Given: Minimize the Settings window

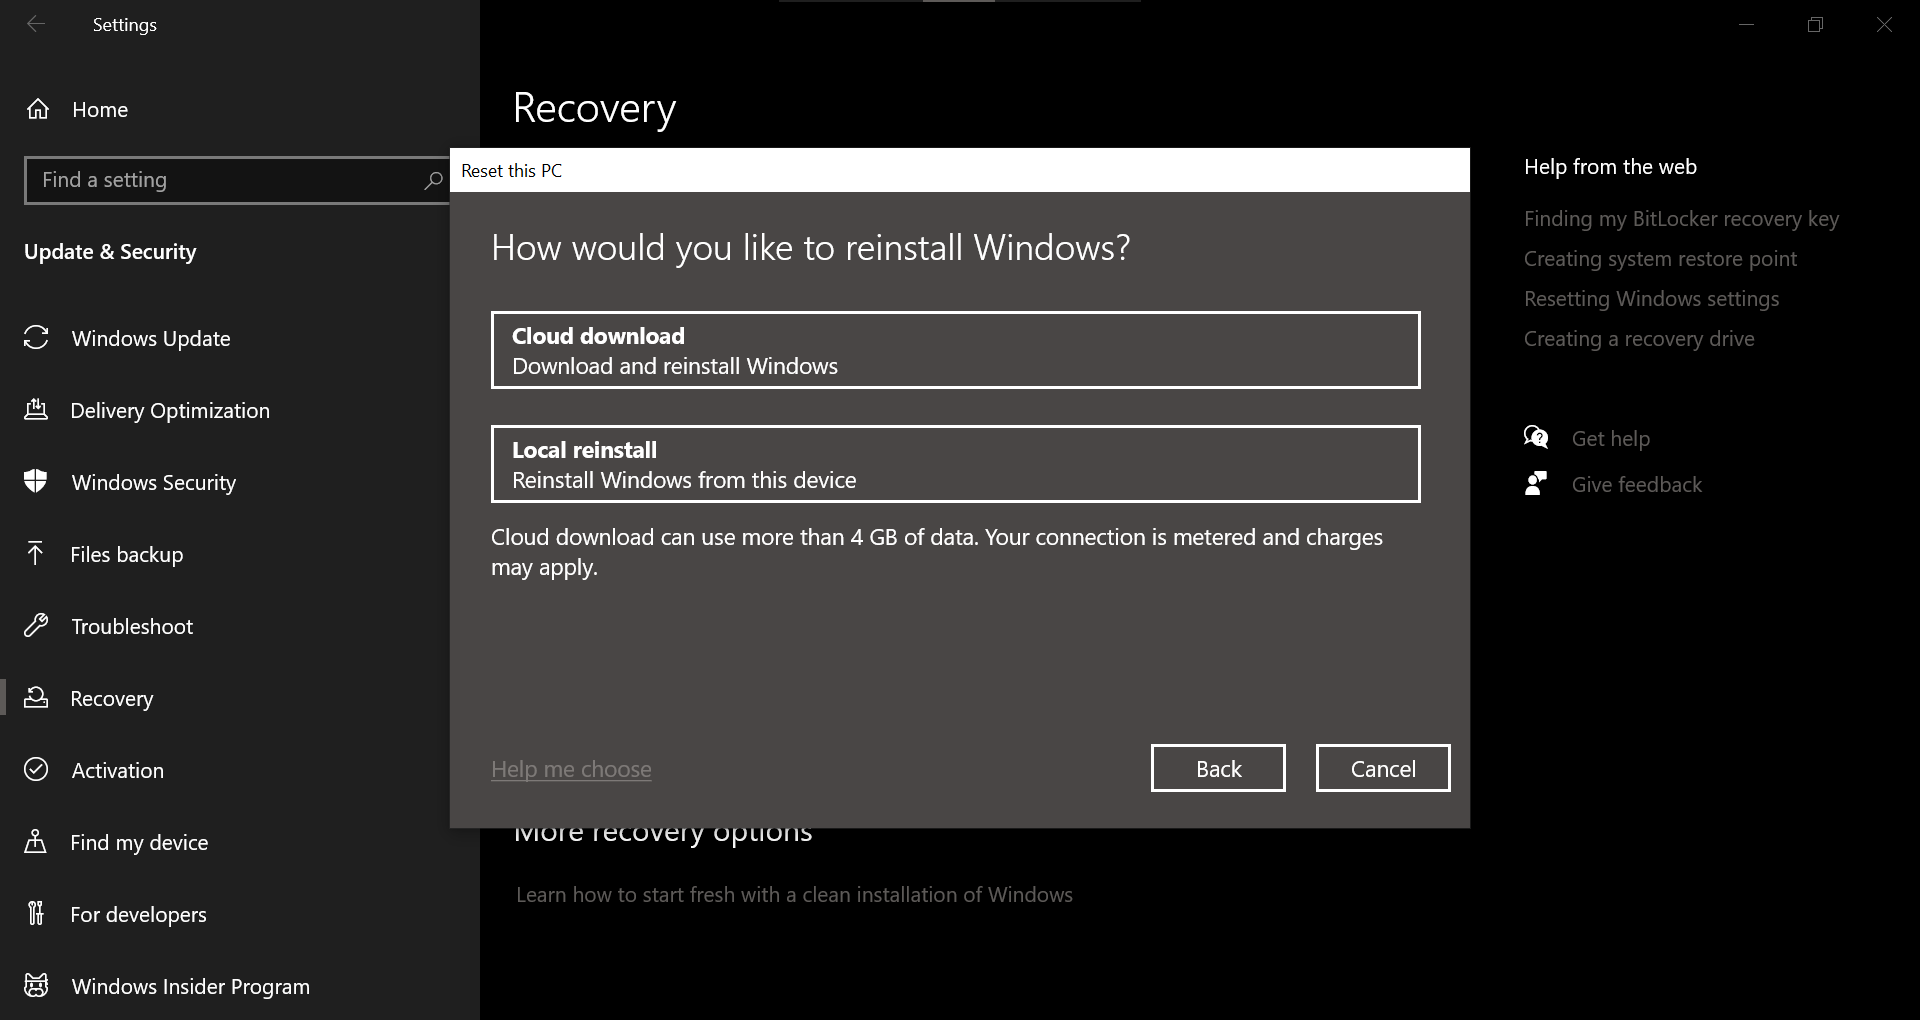Looking at the screenshot, I should 1747,24.
